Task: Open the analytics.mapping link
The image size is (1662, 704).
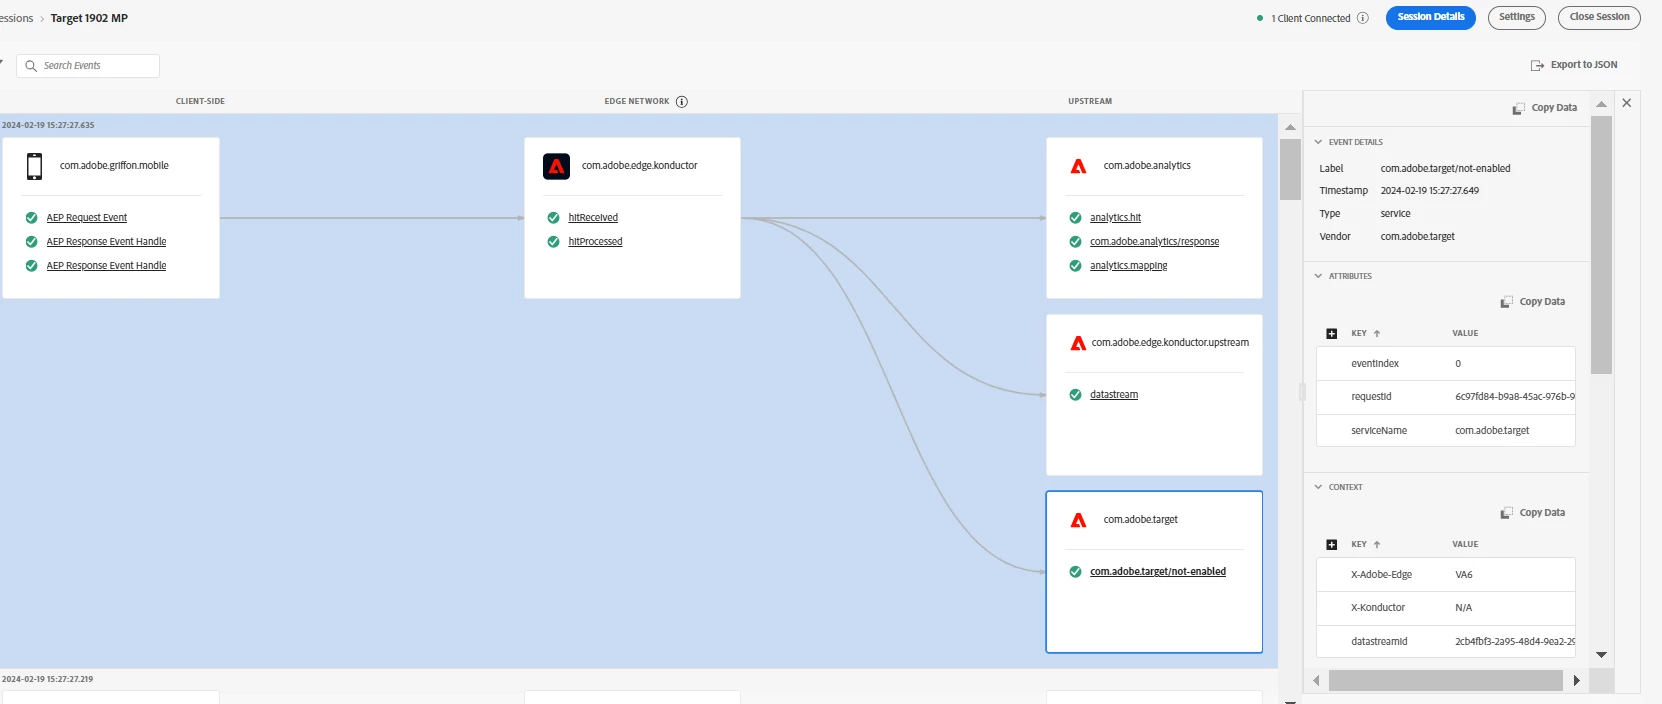Action: pyautogui.click(x=1128, y=266)
